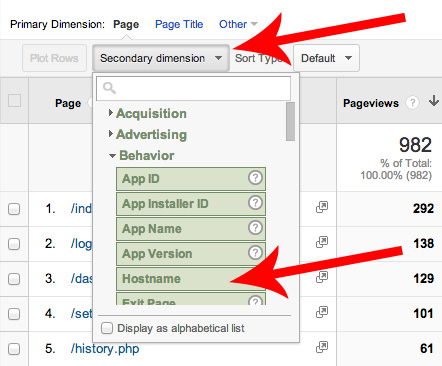Check the box for row 2
This screenshot has width=442, height=366.
[x=14, y=244]
